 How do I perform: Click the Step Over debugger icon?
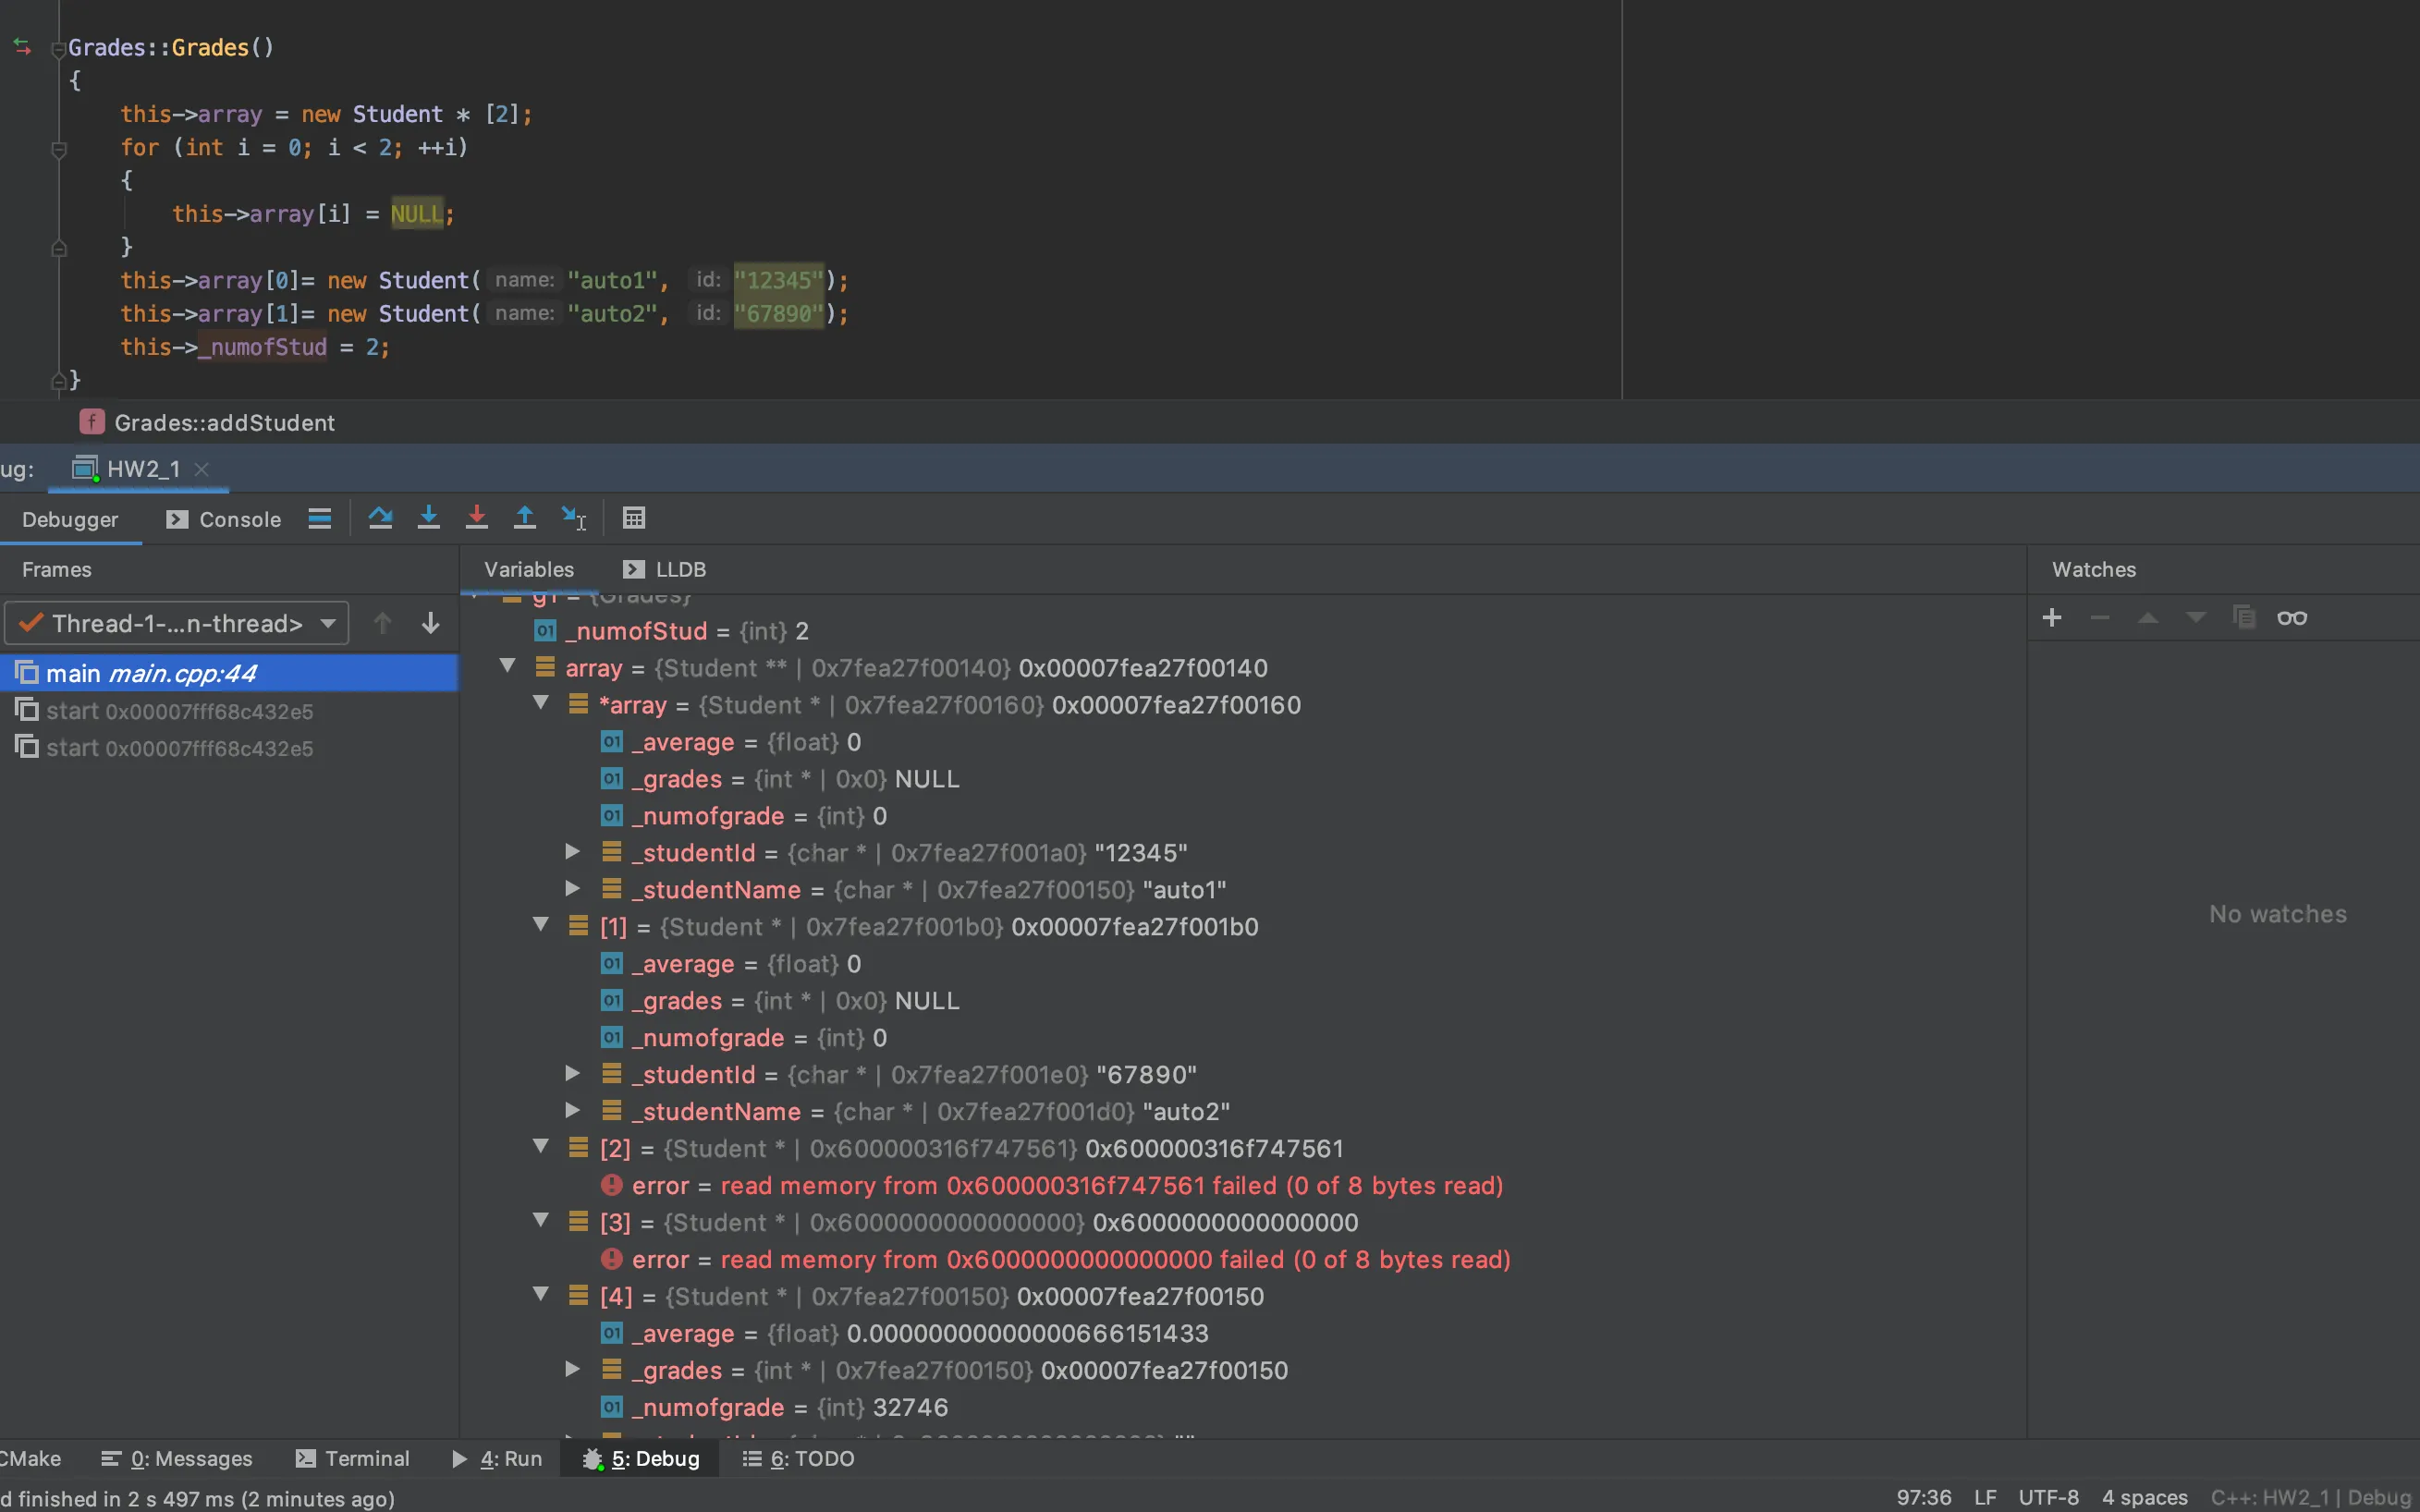click(380, 518)
